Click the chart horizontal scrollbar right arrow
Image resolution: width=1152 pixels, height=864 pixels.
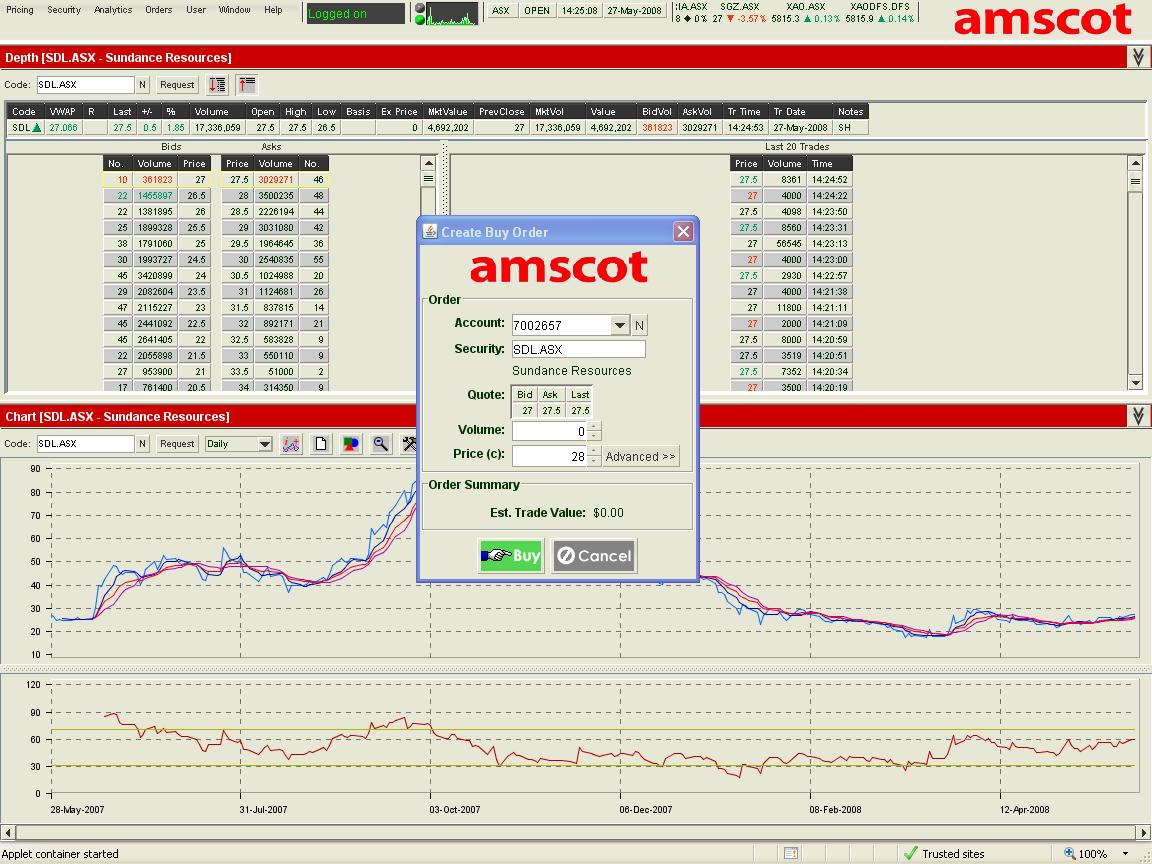1144,832
